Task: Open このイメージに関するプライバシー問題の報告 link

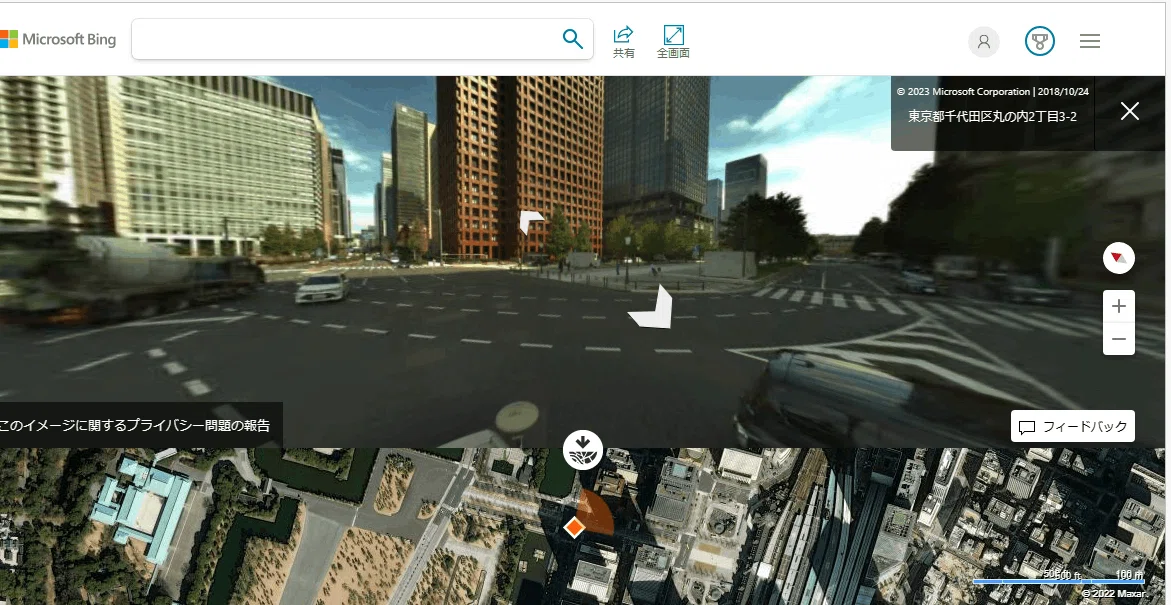Action: [x=134, y=425]
